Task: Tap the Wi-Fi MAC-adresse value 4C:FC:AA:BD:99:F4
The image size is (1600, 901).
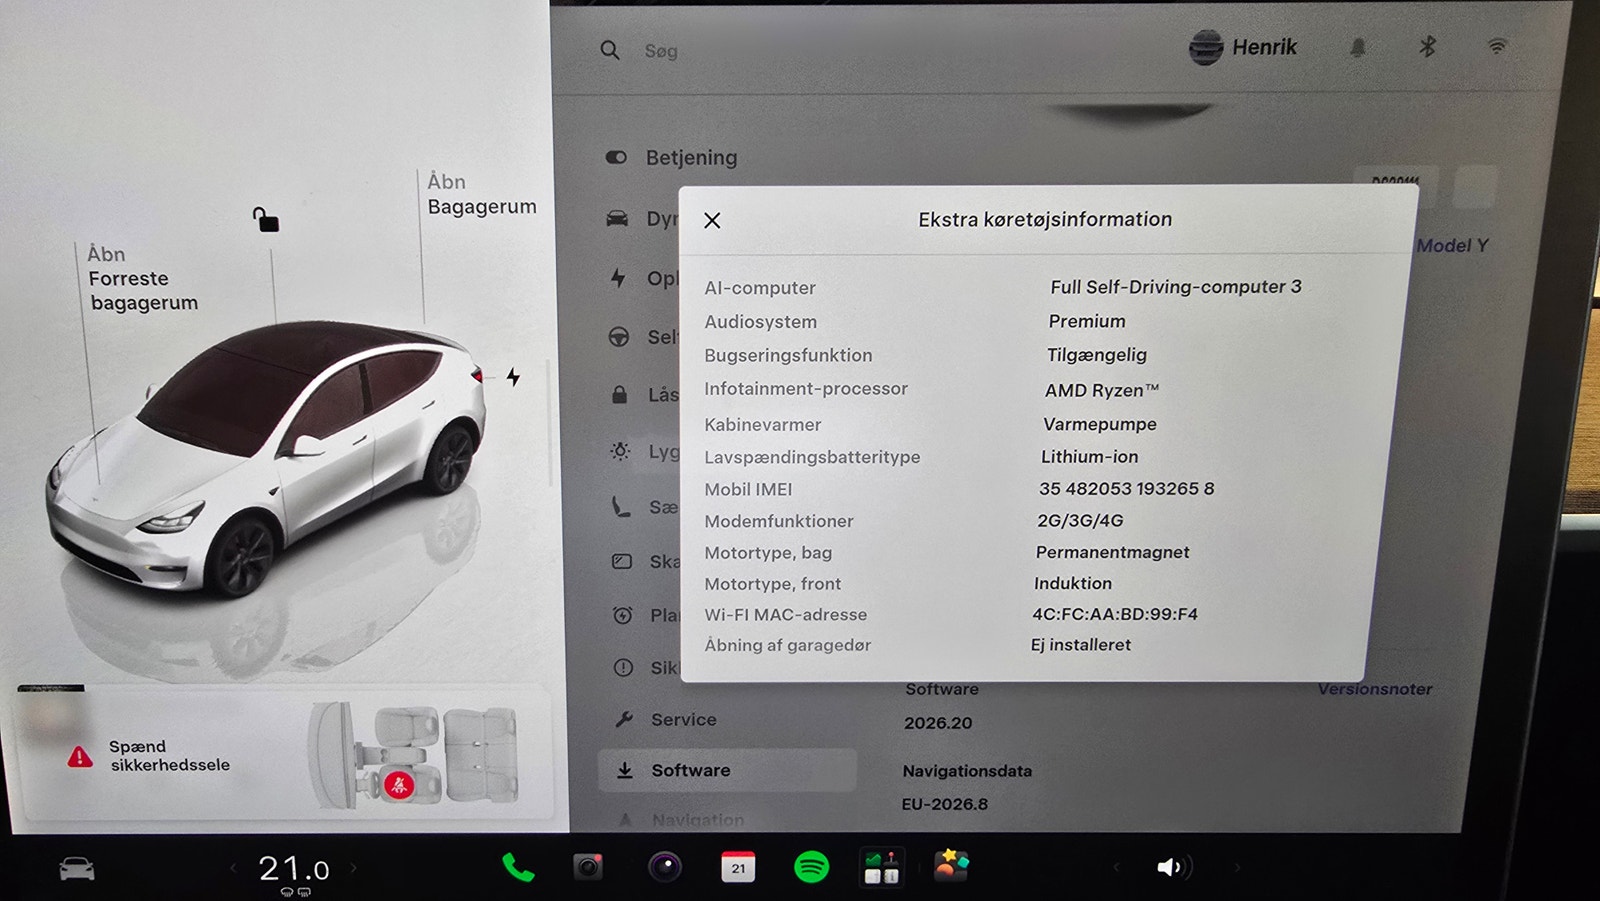Action: click(1115, 614)
